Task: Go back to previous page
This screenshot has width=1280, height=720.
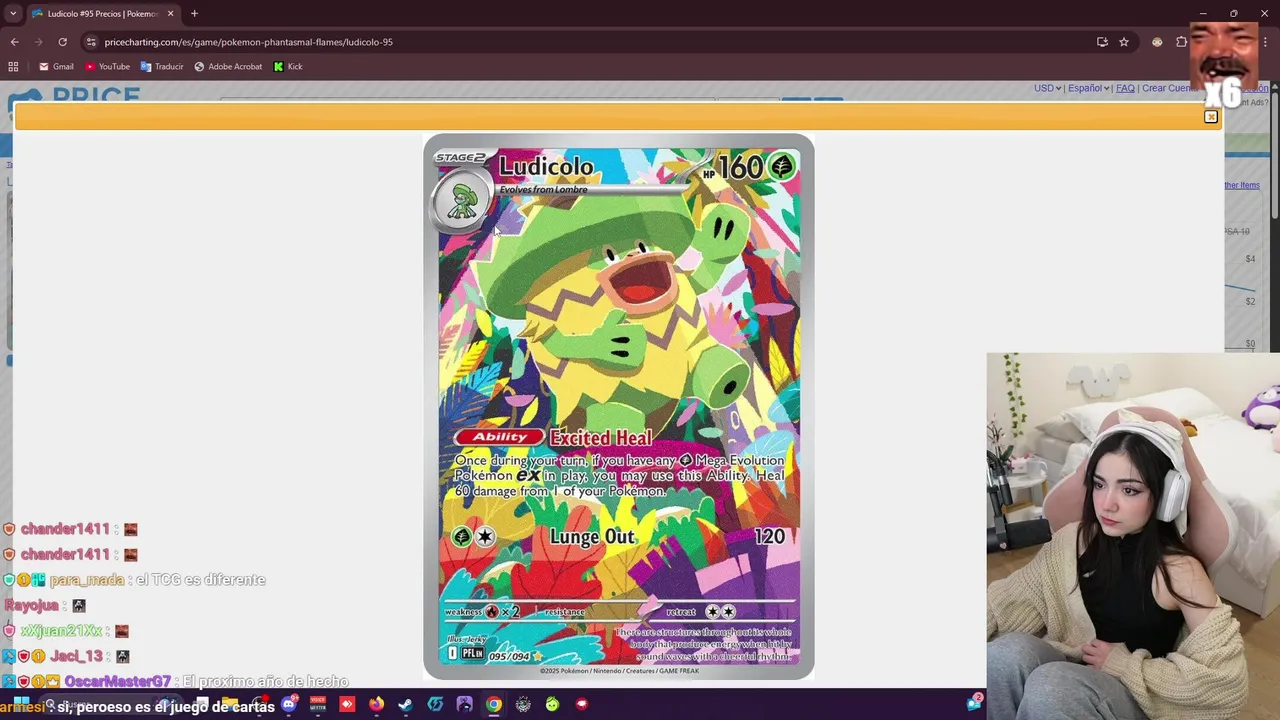Action: pos(14,42)
